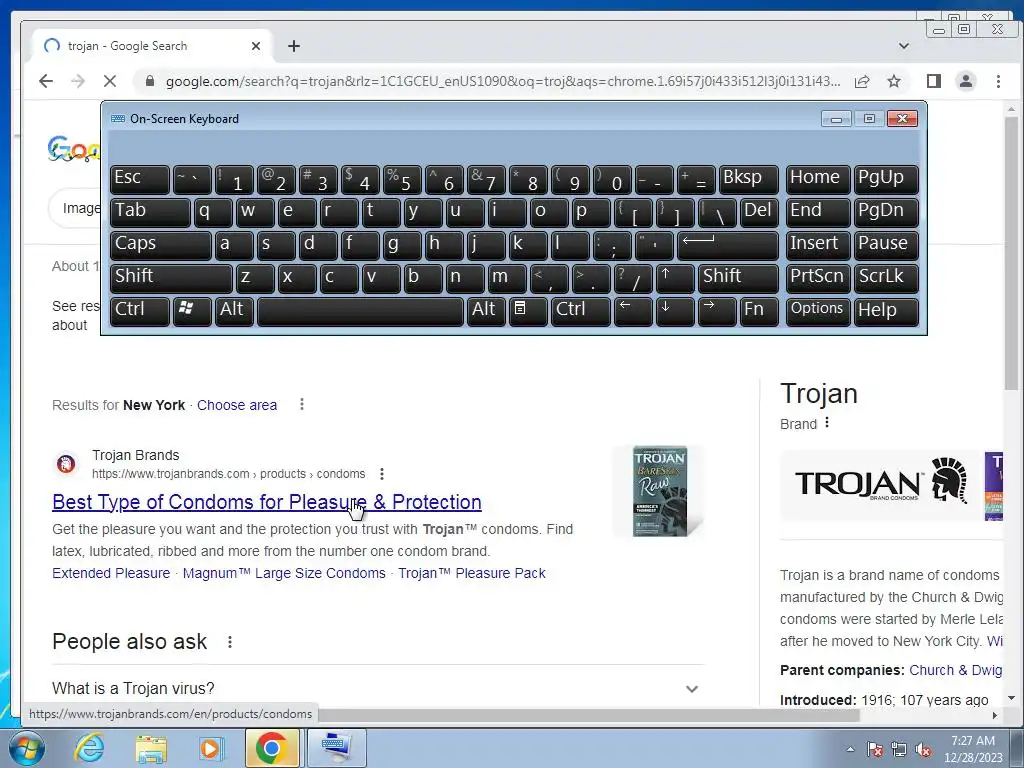The width and height of the screenshot is (1024, 768).
Task: Click the Windows logo key on the keyboard
Action: click(x=191, y=311)
